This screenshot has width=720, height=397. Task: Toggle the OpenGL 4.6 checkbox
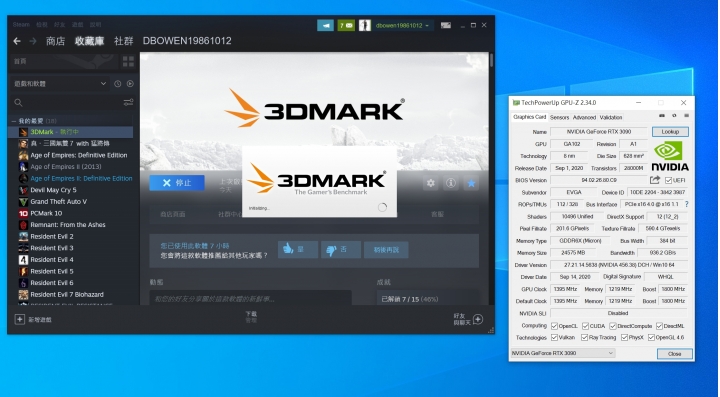point(651,337)
